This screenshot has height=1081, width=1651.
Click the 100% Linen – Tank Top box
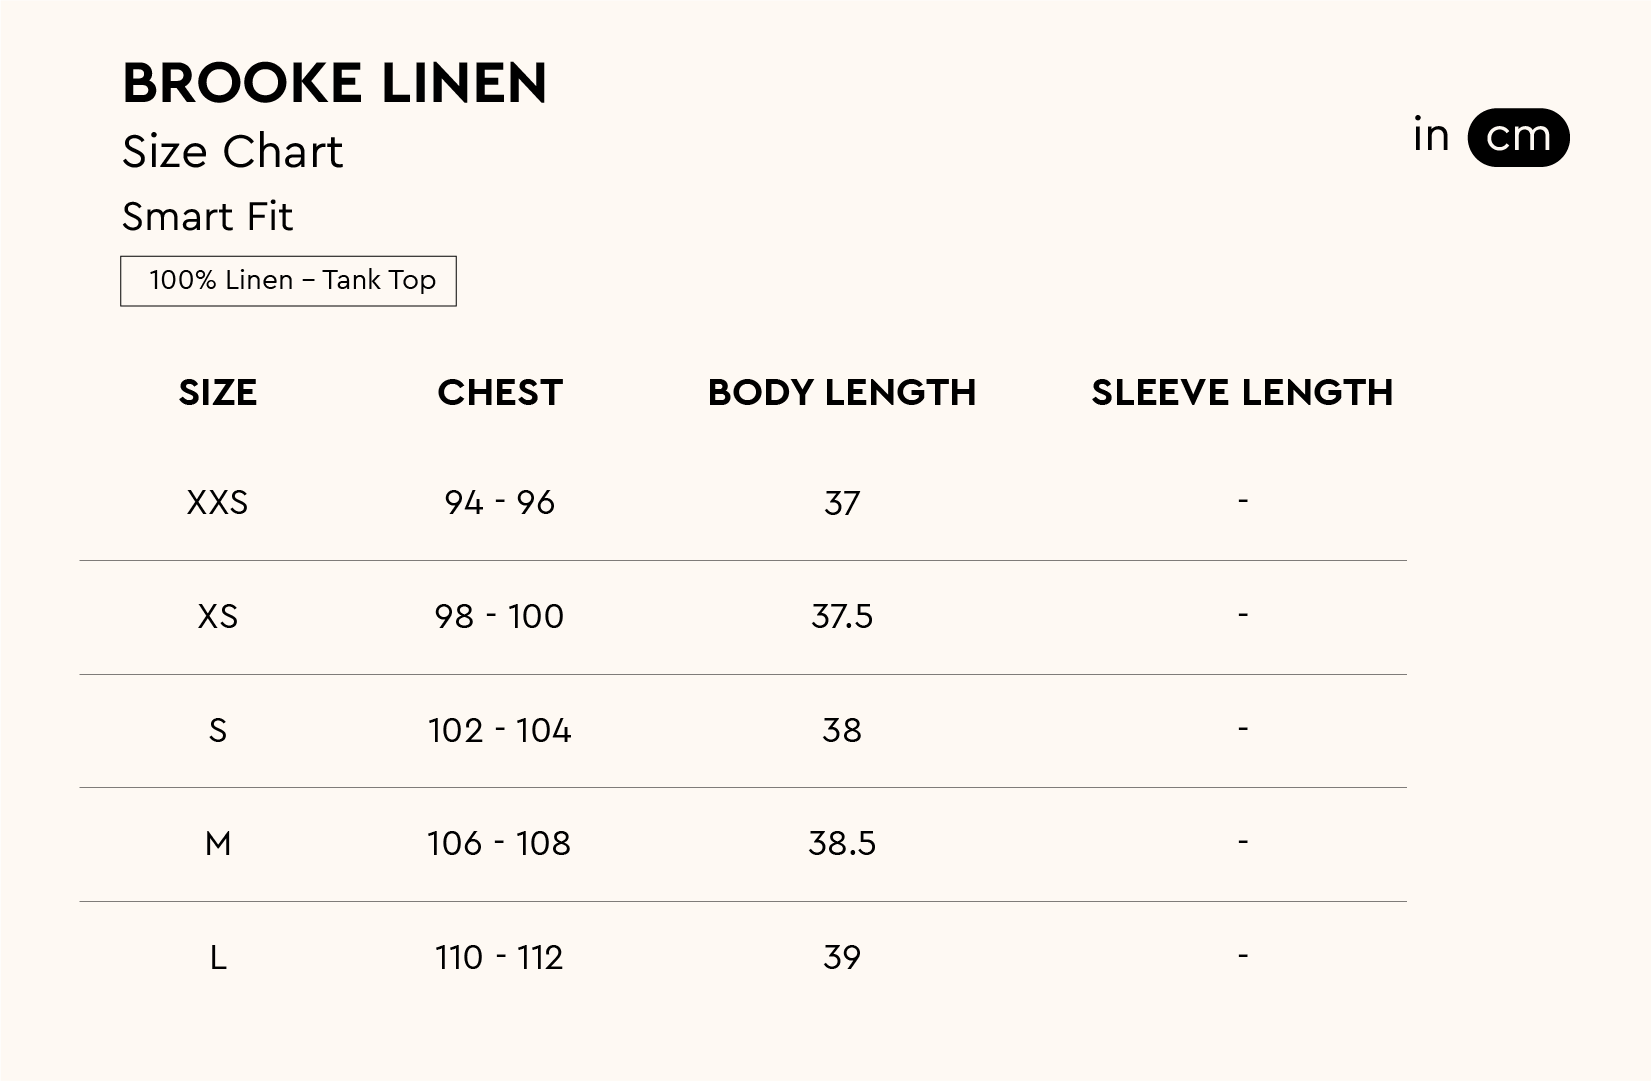(x=288, y=281)
